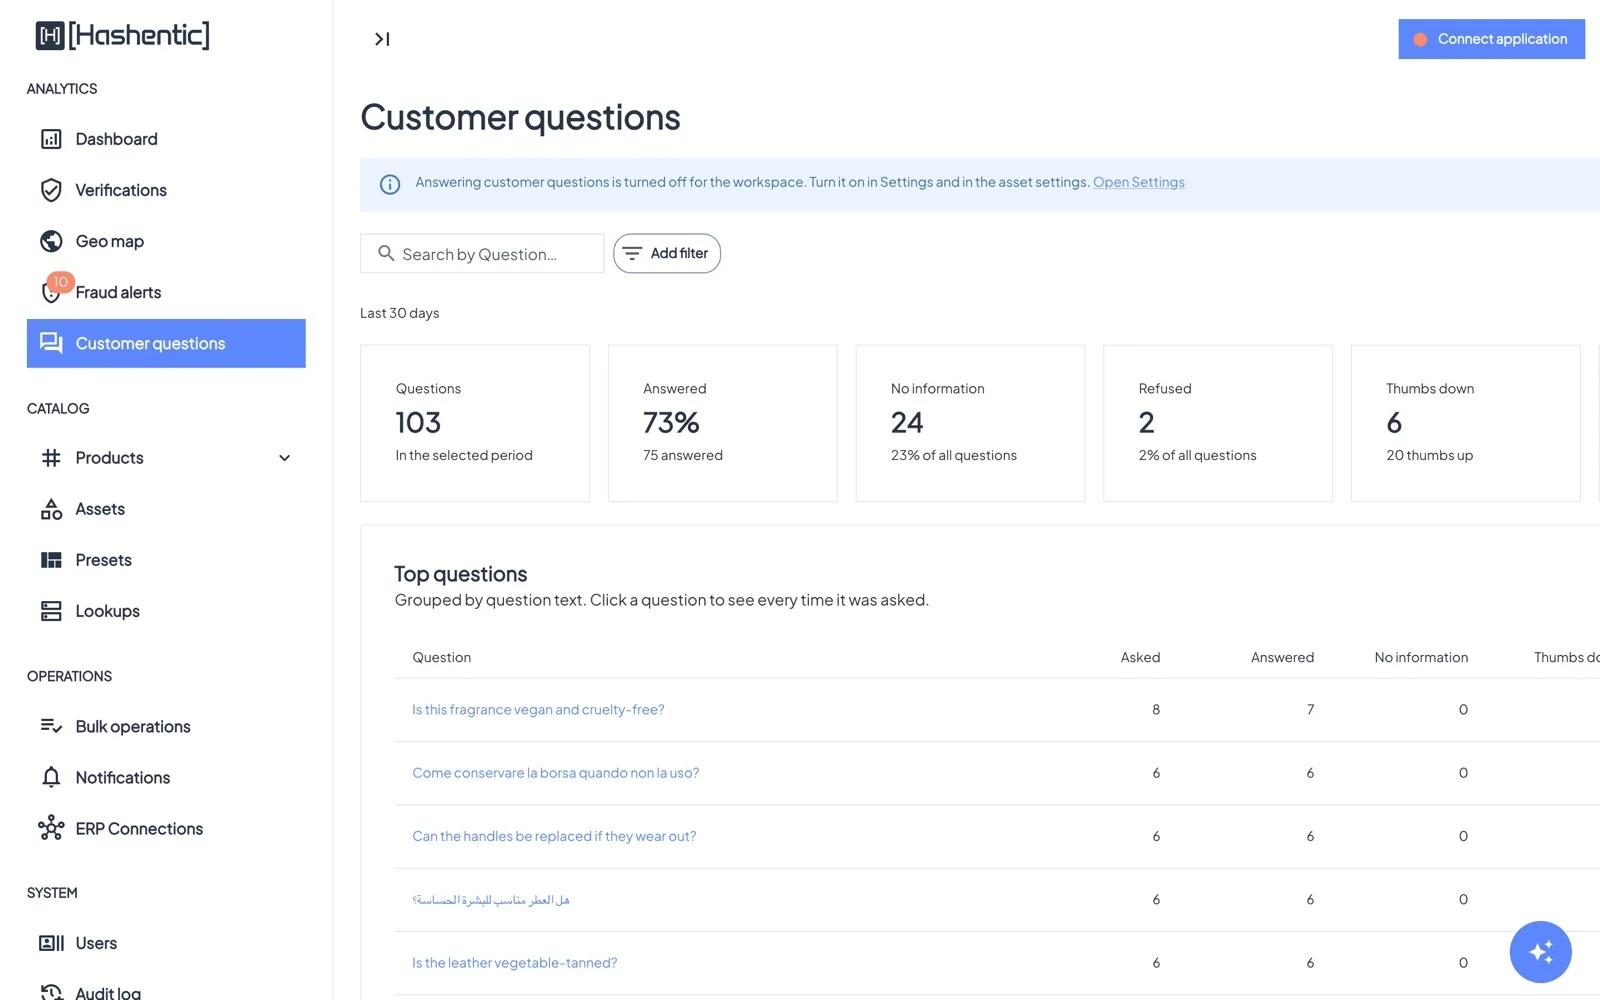
Task: Expand the Products submenu chevron
Action: tap(284, 458)
